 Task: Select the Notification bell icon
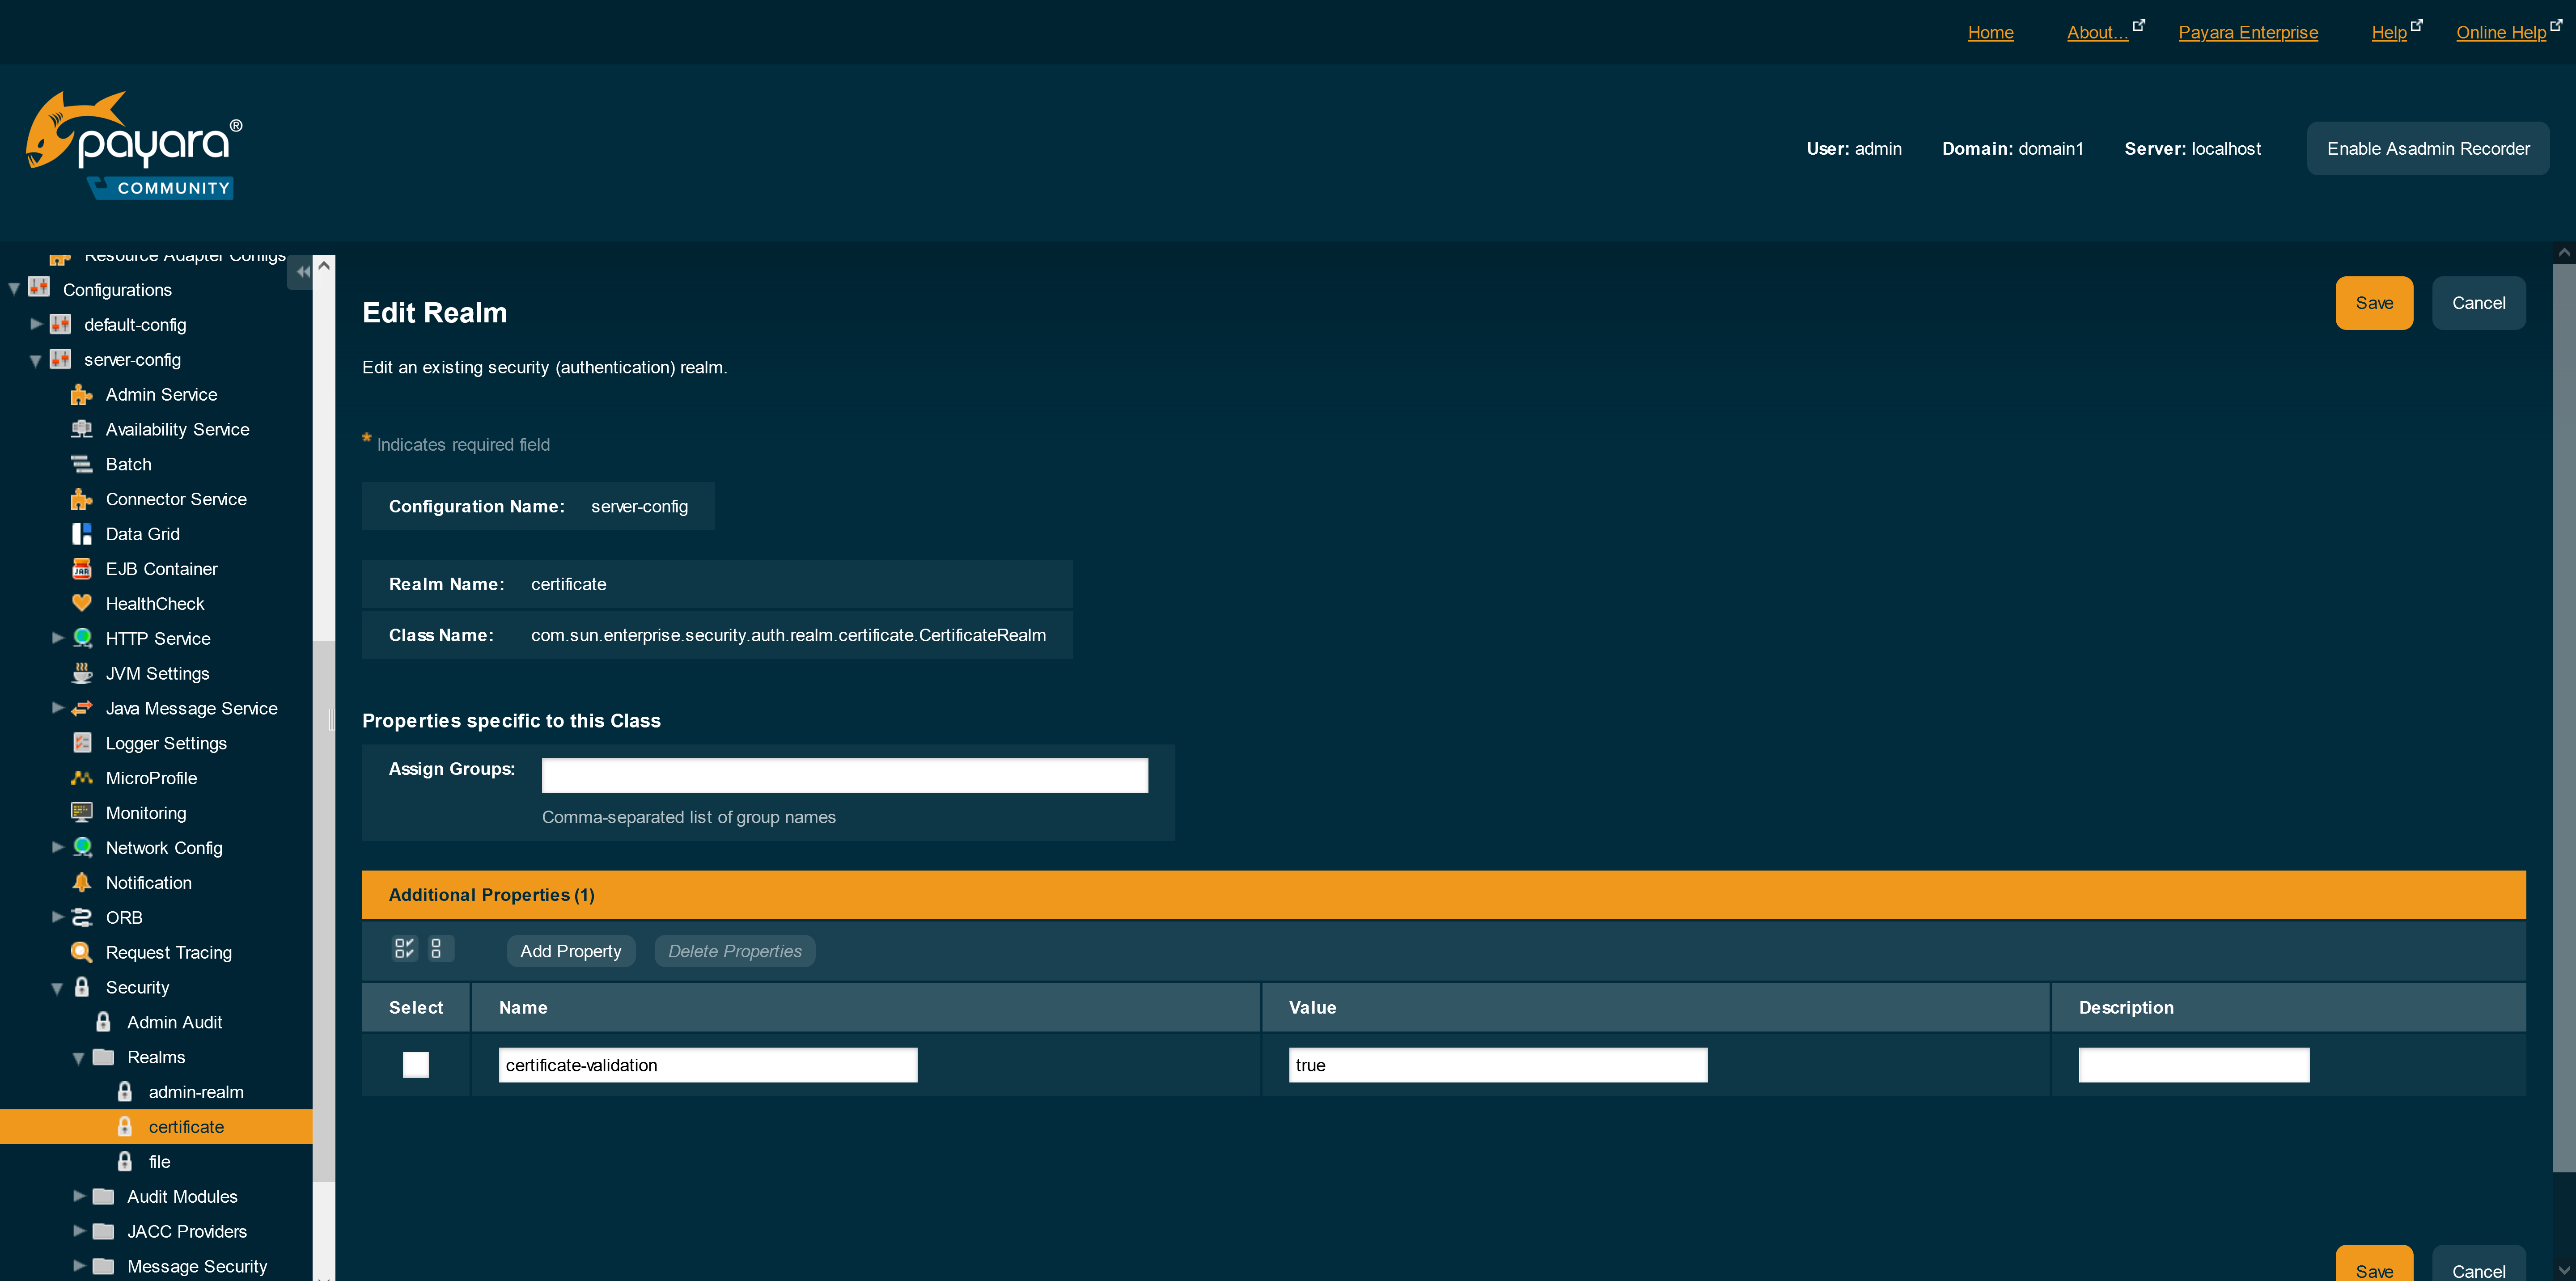tap(81, 882)
